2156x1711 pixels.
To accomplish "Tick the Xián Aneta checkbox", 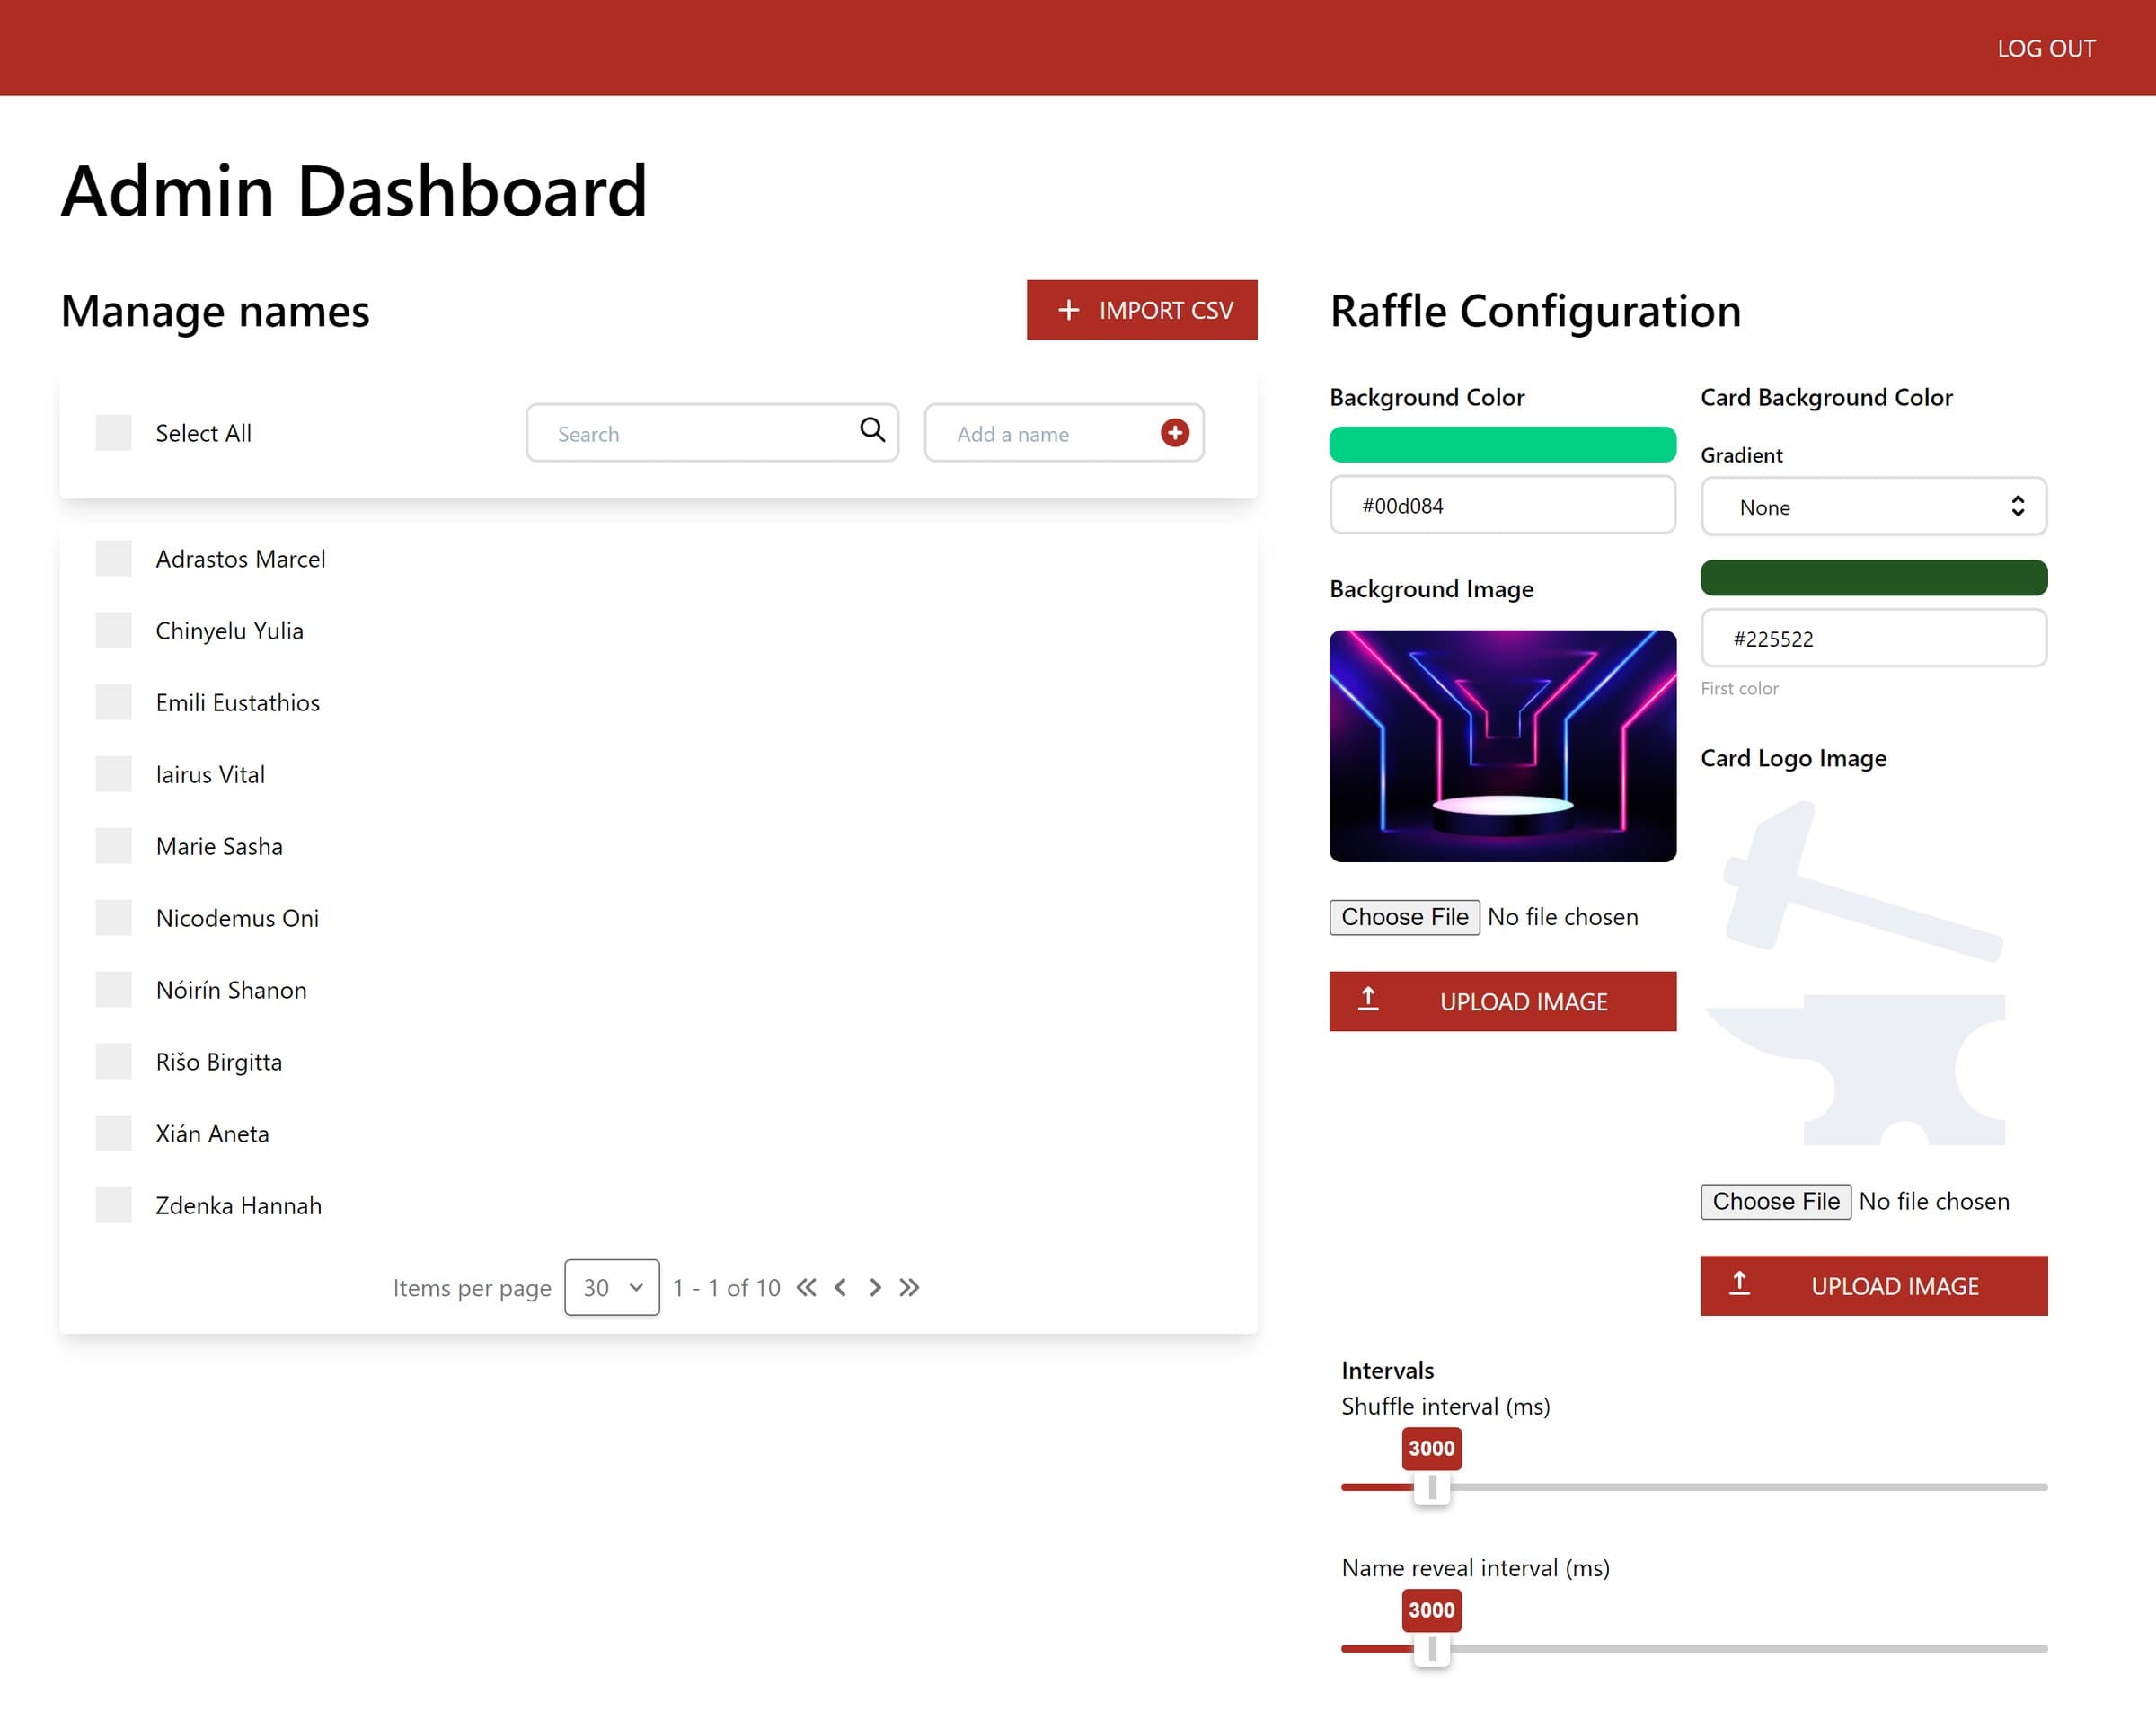I will (113, 1133).
